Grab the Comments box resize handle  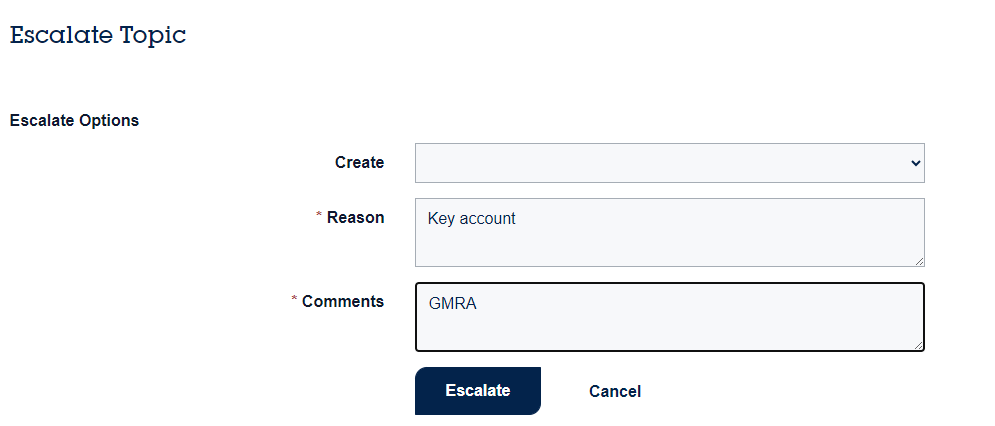coord(918,345)
